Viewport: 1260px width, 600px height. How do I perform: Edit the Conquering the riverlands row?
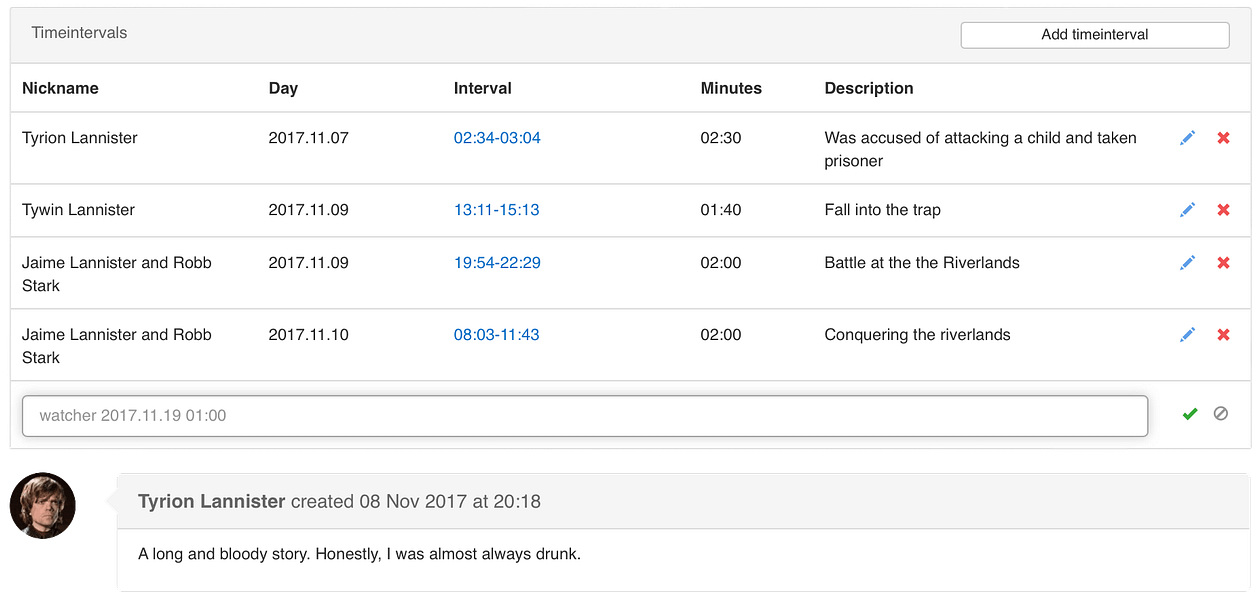pos(1187,335)
